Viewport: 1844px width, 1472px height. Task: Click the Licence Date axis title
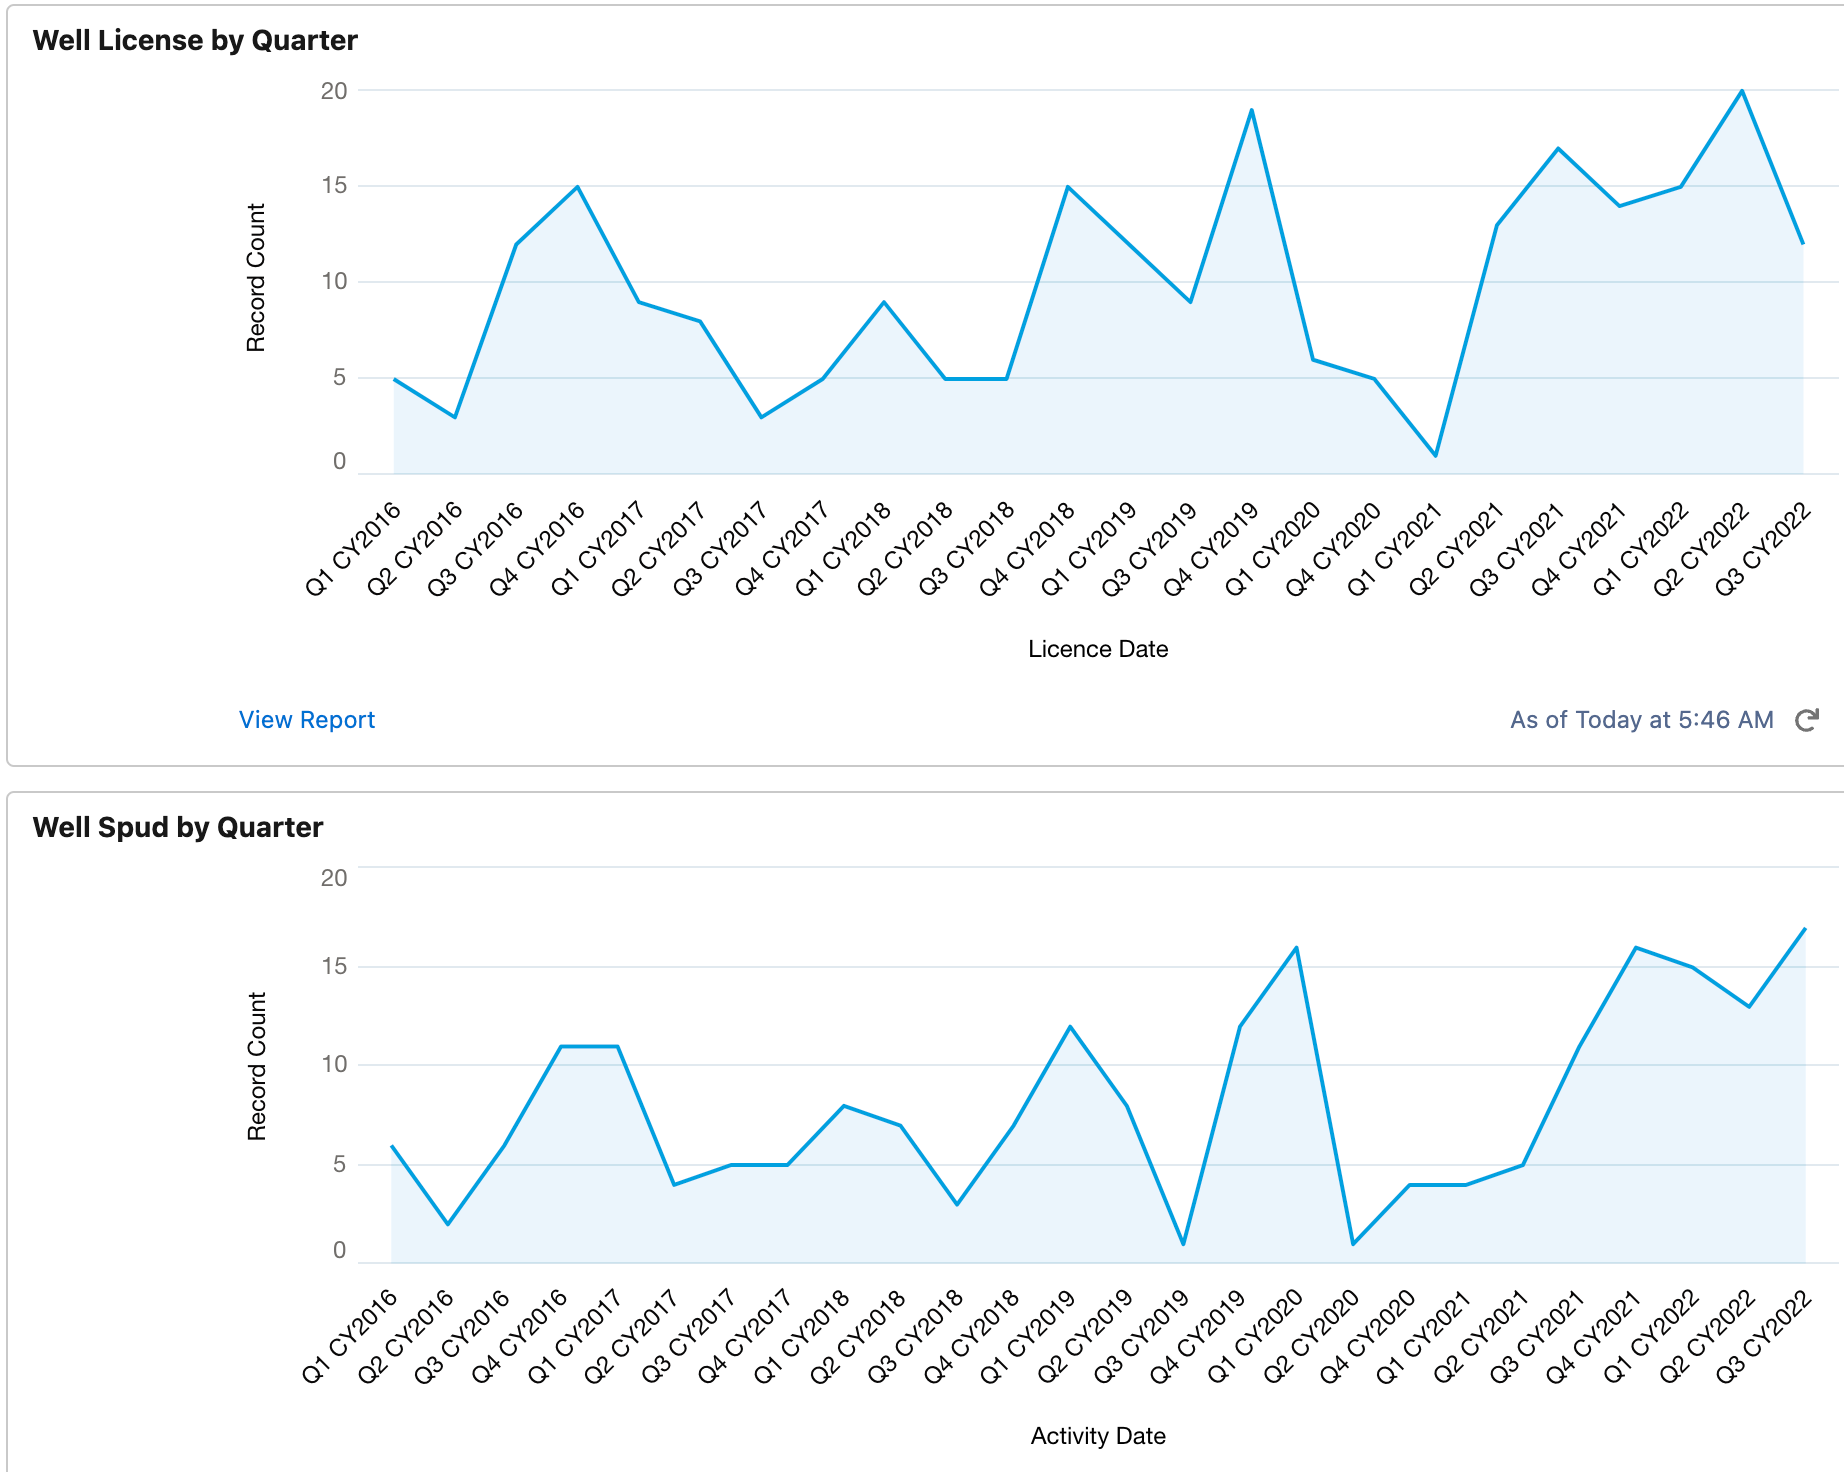click(x=1098, y=649)
